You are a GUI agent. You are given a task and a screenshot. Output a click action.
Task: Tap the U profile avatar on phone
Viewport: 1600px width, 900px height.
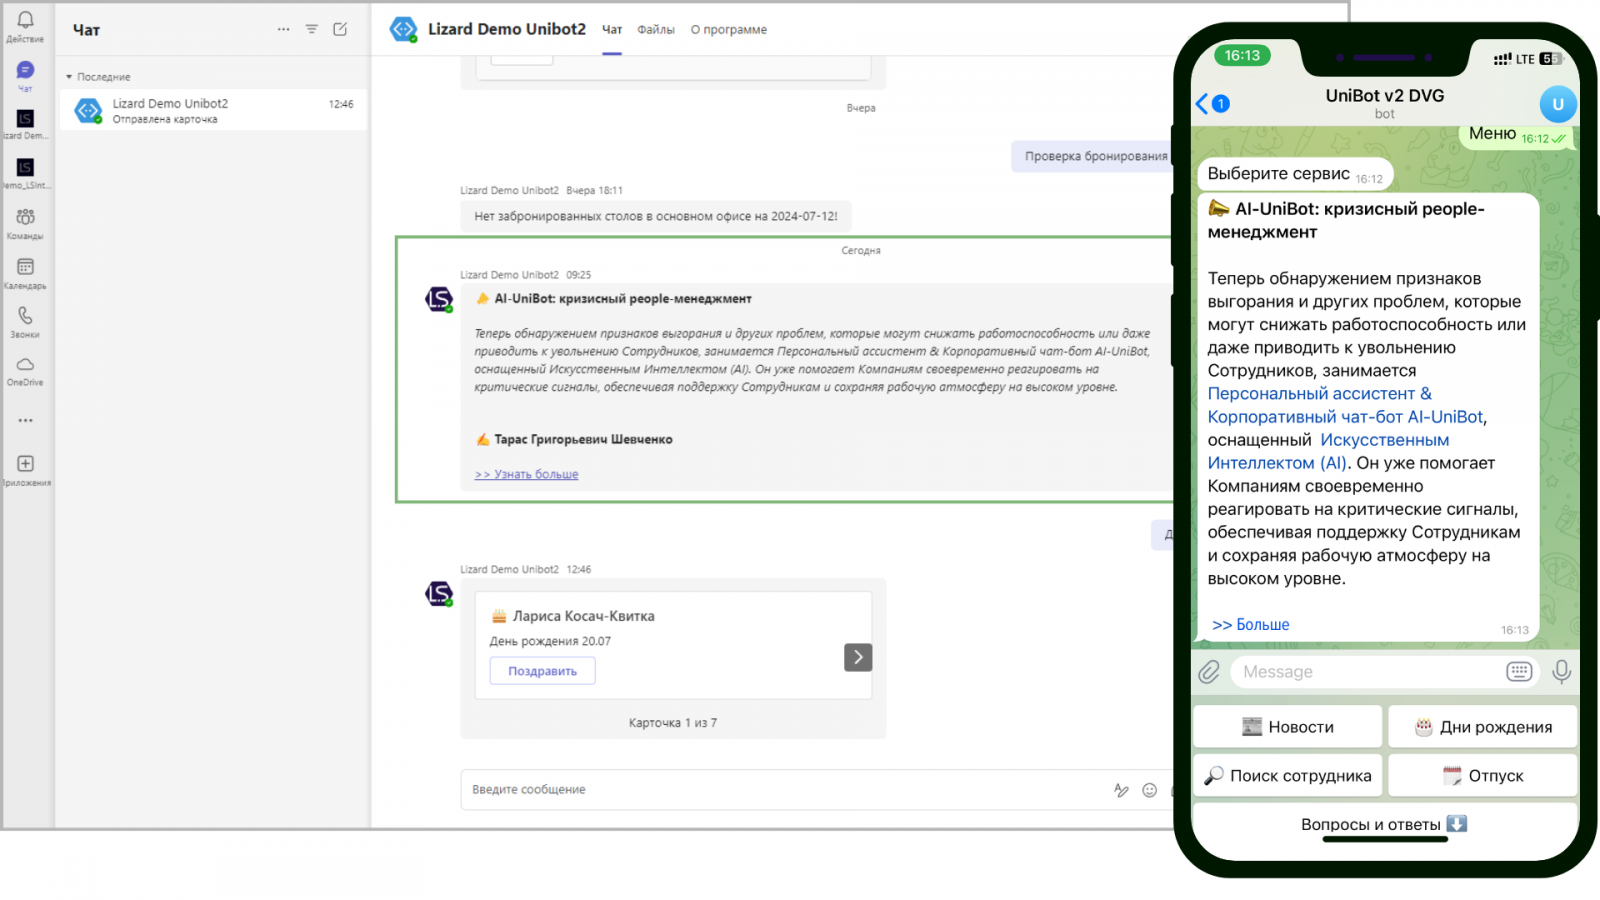[1557, 104]
